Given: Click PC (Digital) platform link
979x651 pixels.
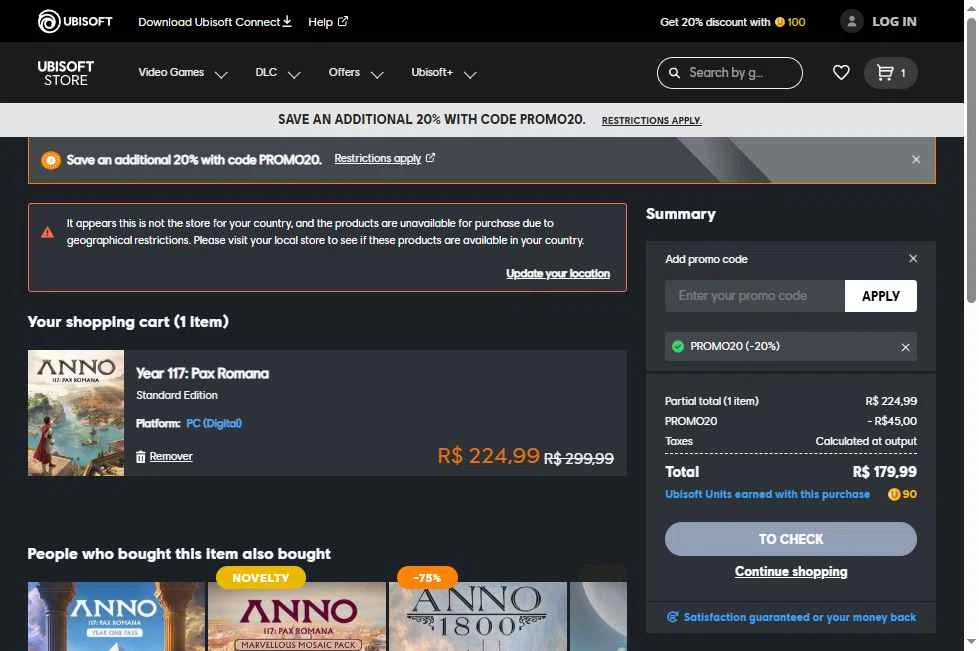Looking at the screenshot, I should pos(214,423).
